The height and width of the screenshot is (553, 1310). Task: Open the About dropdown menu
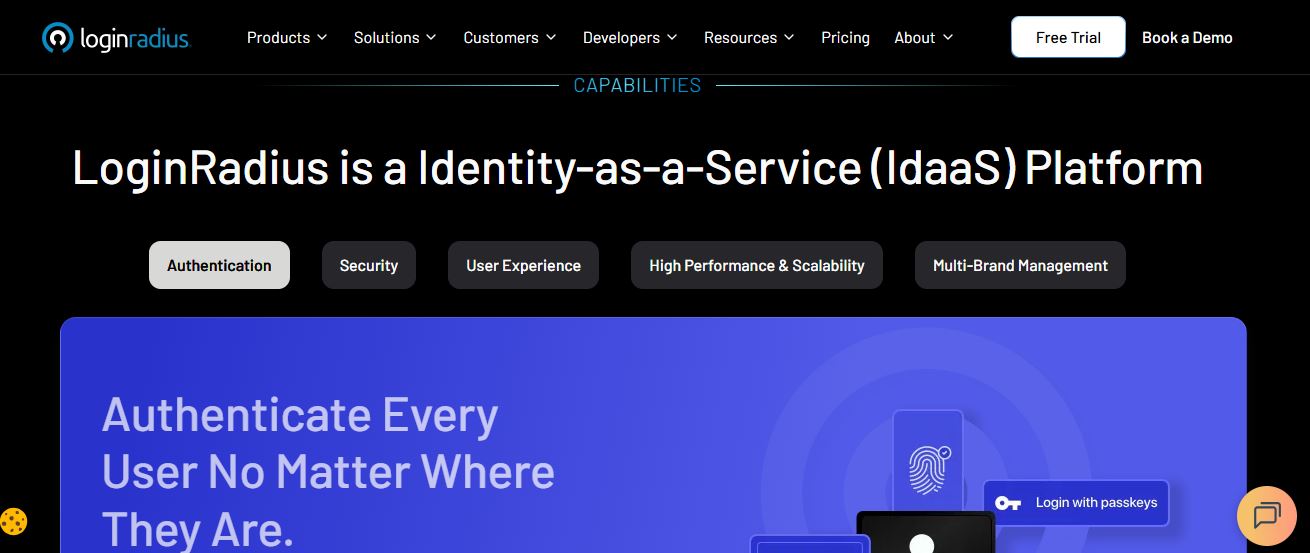pos(923,37)
